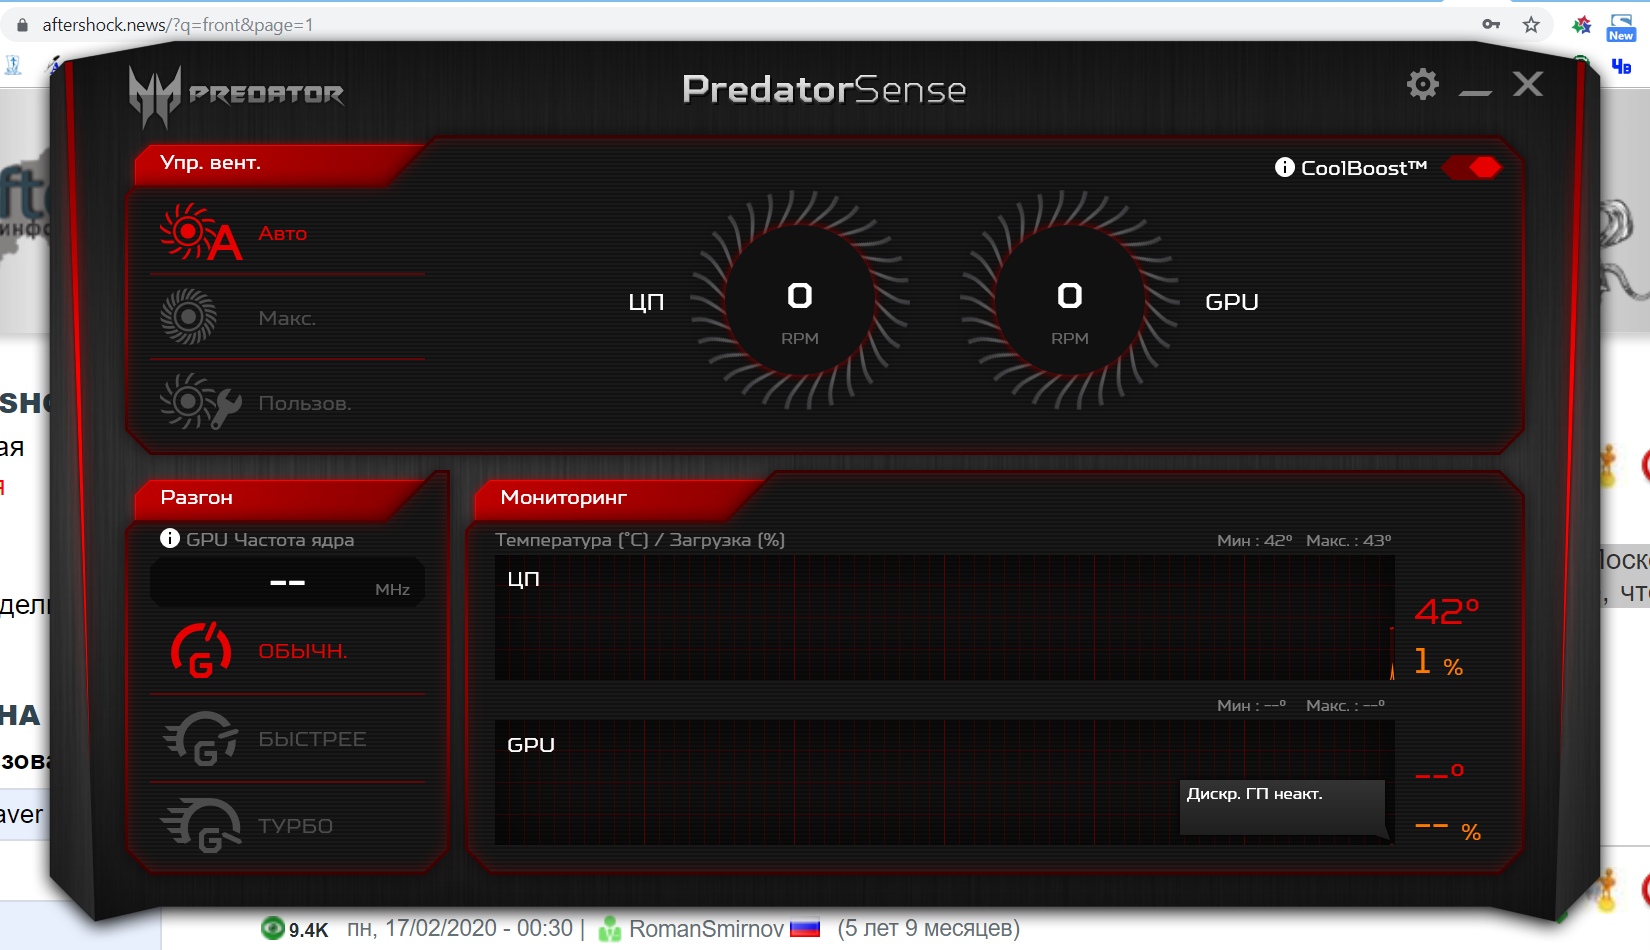Open the fan control tab header
1650x950 pixels.
[x=211, y=163]
